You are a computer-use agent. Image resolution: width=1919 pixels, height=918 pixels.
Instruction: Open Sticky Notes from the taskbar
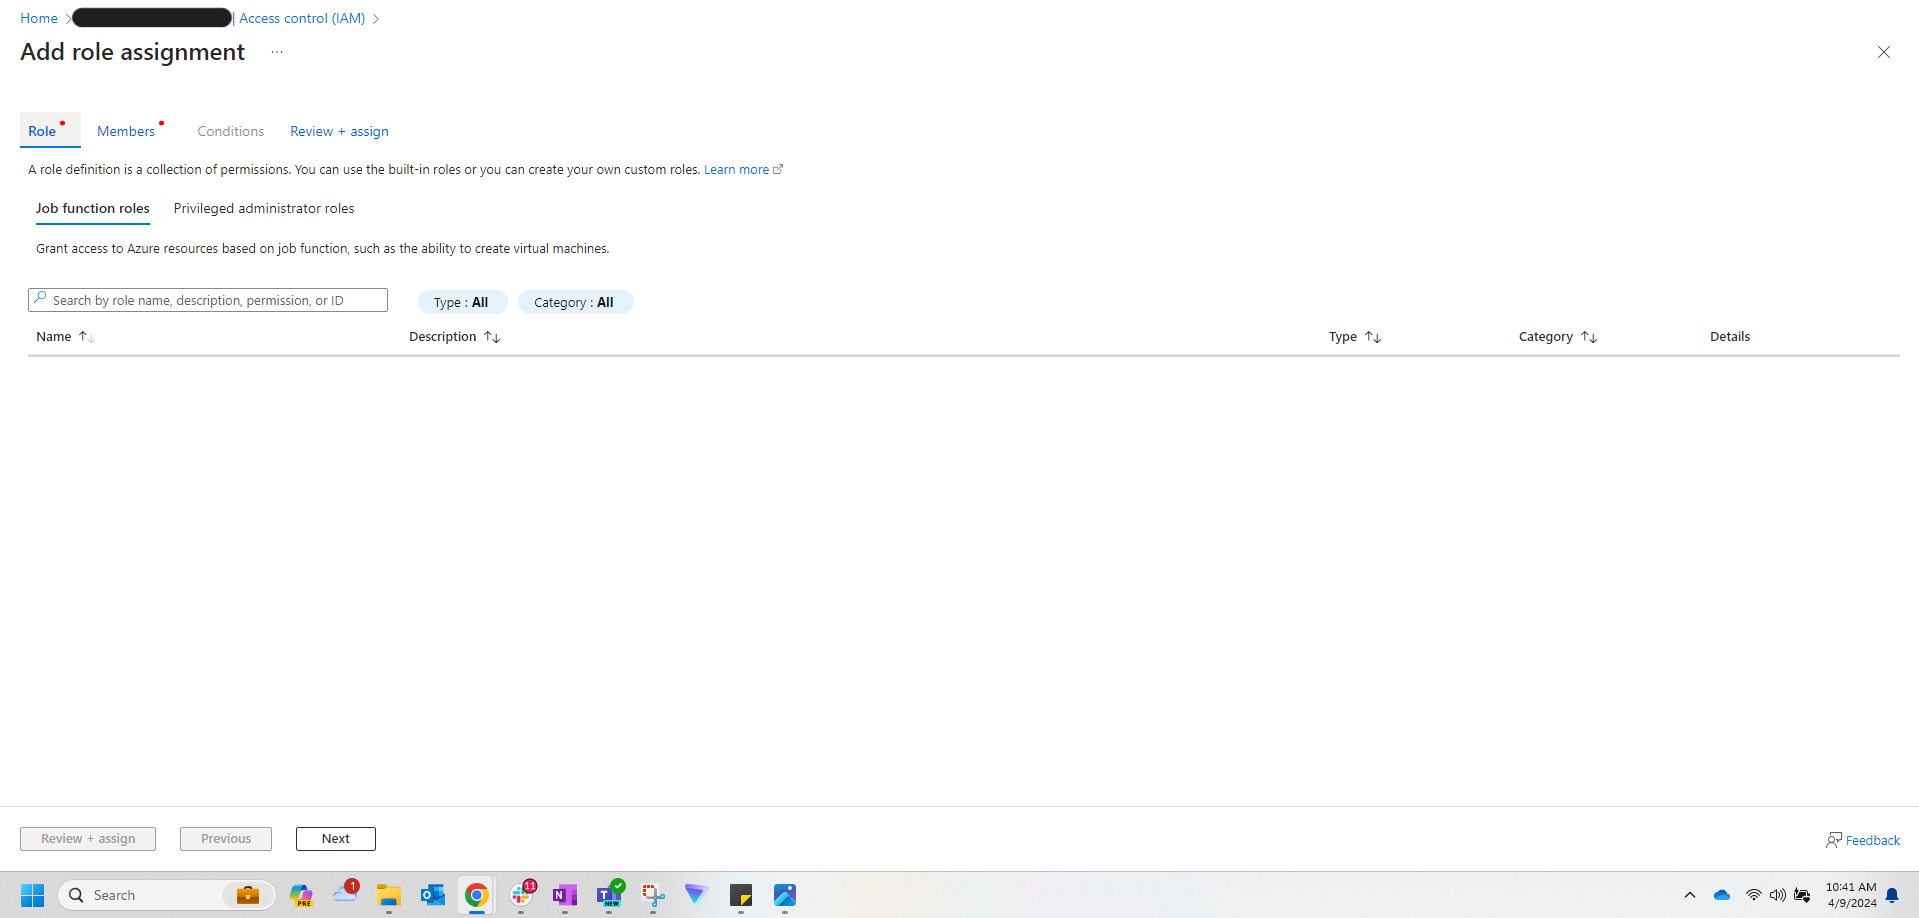(741, 895)
